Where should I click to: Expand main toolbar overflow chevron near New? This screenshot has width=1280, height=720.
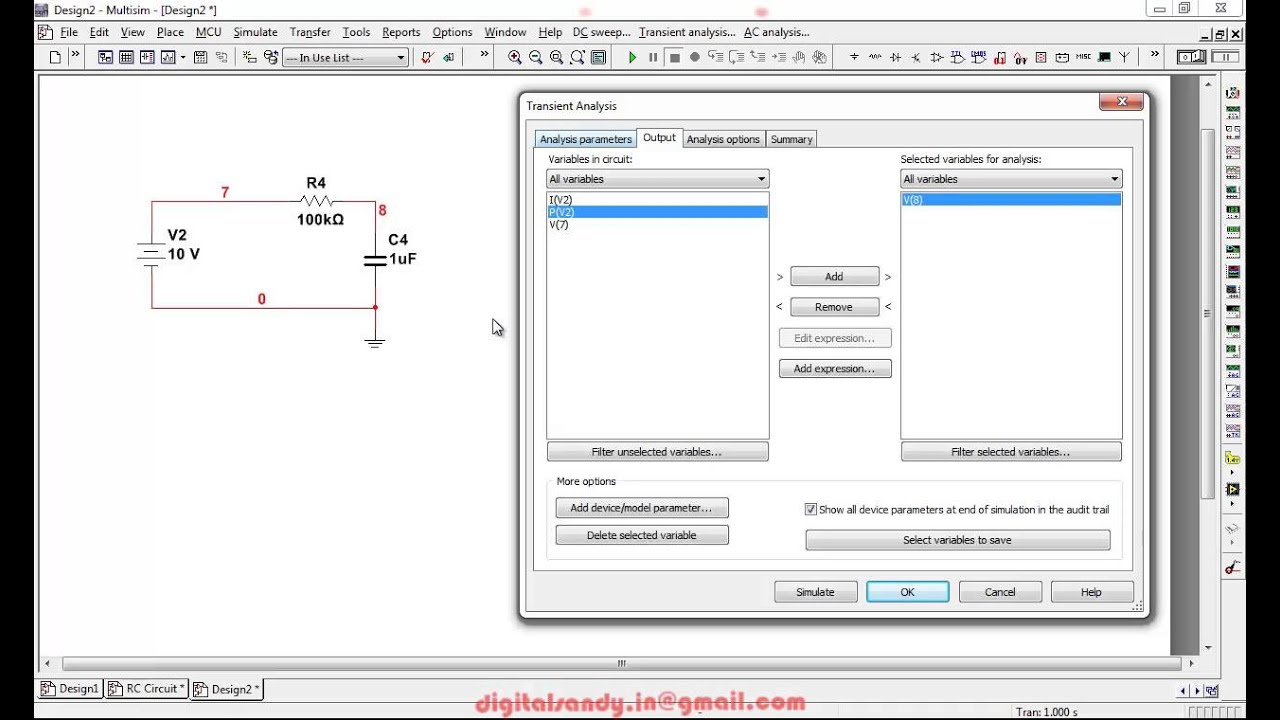click(75, 56)
